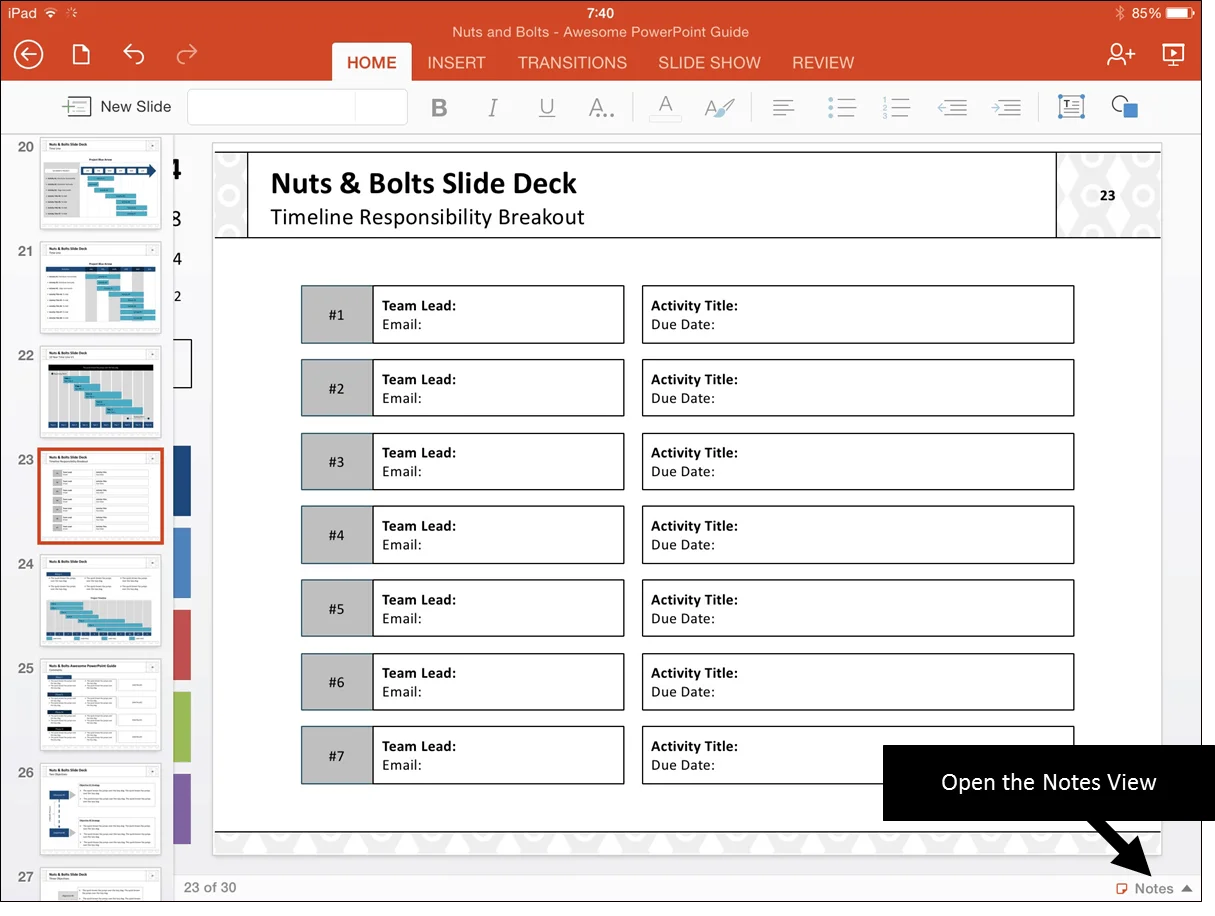
Task: Redo the last action
Action: [x=187, y=54]
